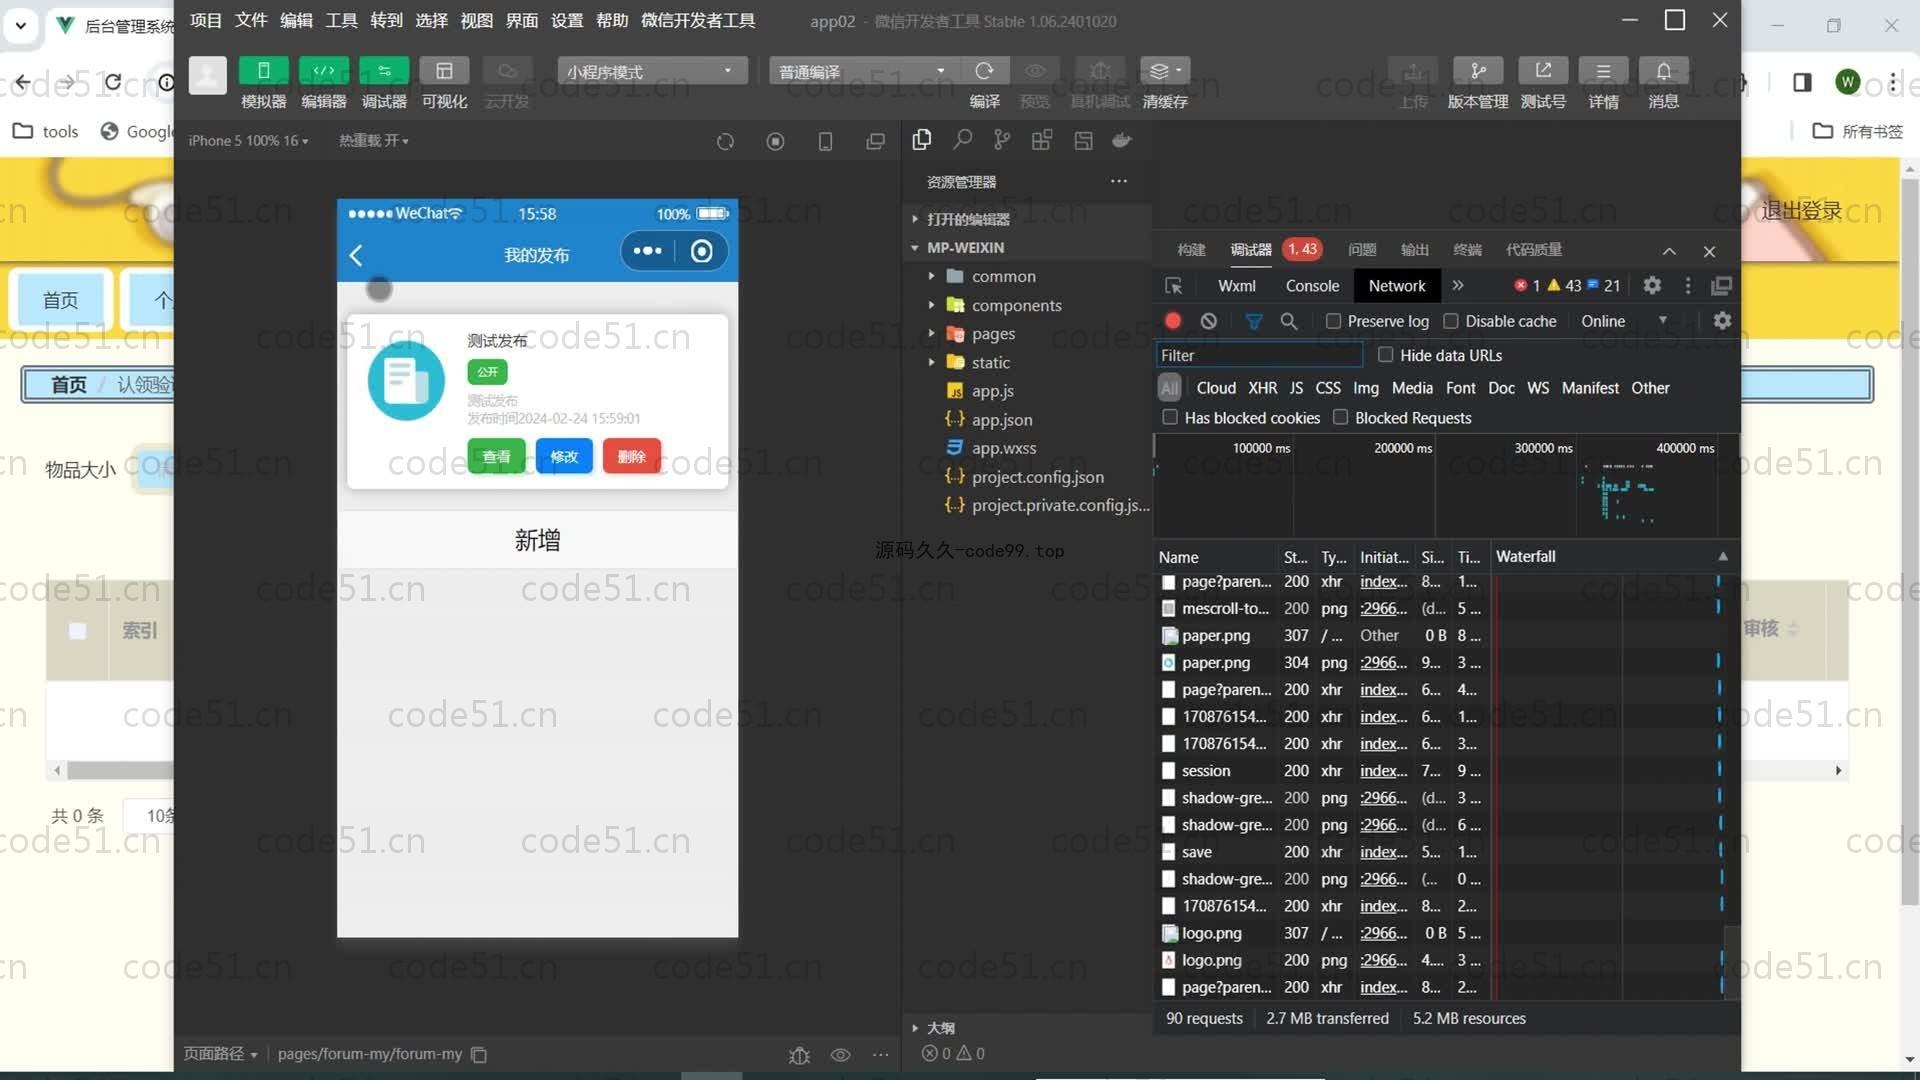Image resolution: width=1920 pixels, height=1080 pixels.
Task: Click back arrow in 我的发布 header
Action: (x=356, y=255)
